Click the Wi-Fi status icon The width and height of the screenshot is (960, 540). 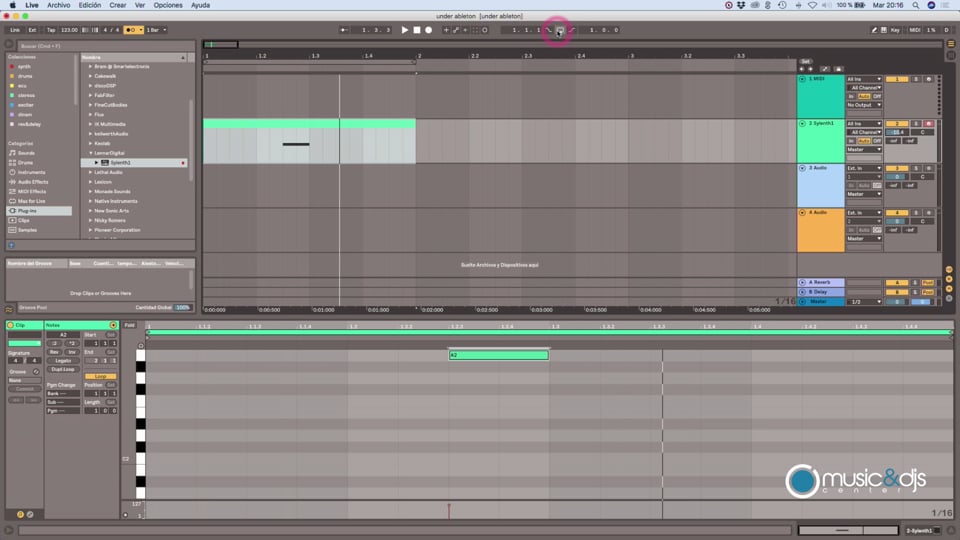pos(812,5)
